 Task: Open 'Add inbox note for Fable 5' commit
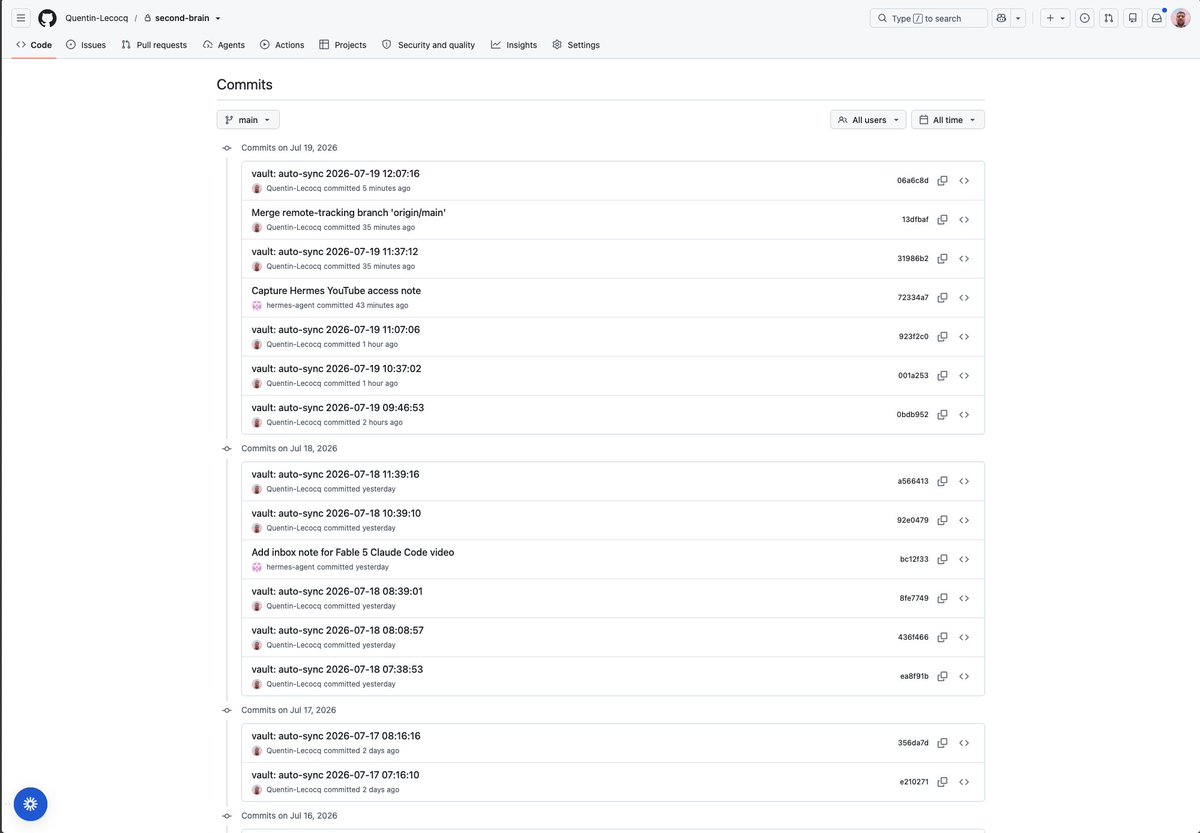[353, 552]
